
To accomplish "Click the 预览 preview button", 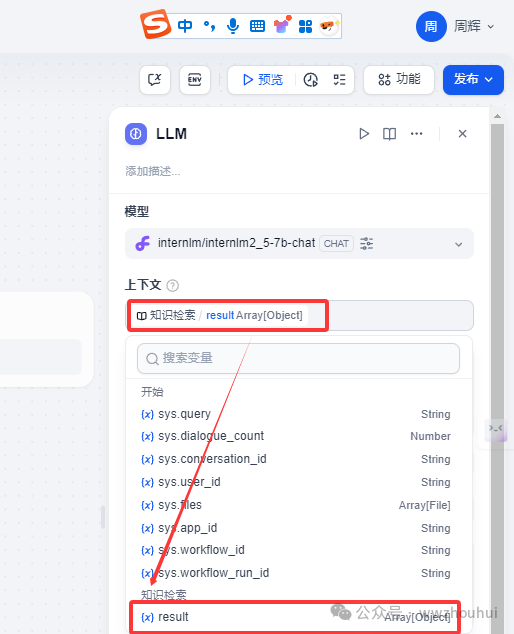I will 262,80.
